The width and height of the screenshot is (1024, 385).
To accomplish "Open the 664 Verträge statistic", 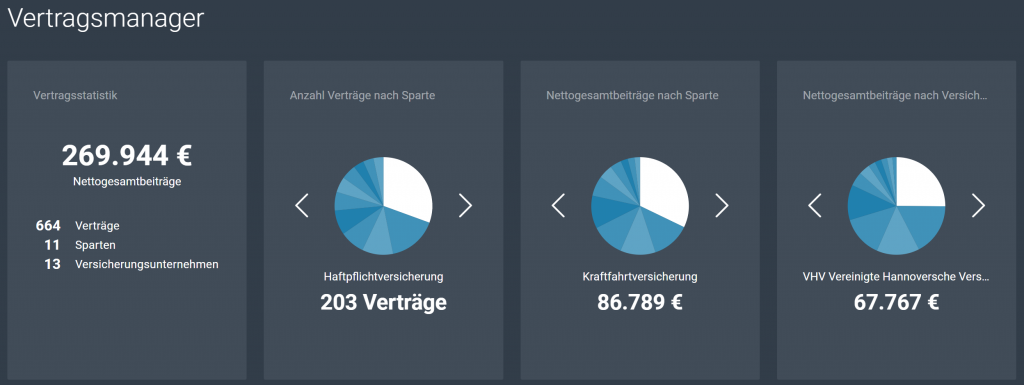I will coord(78,226).
